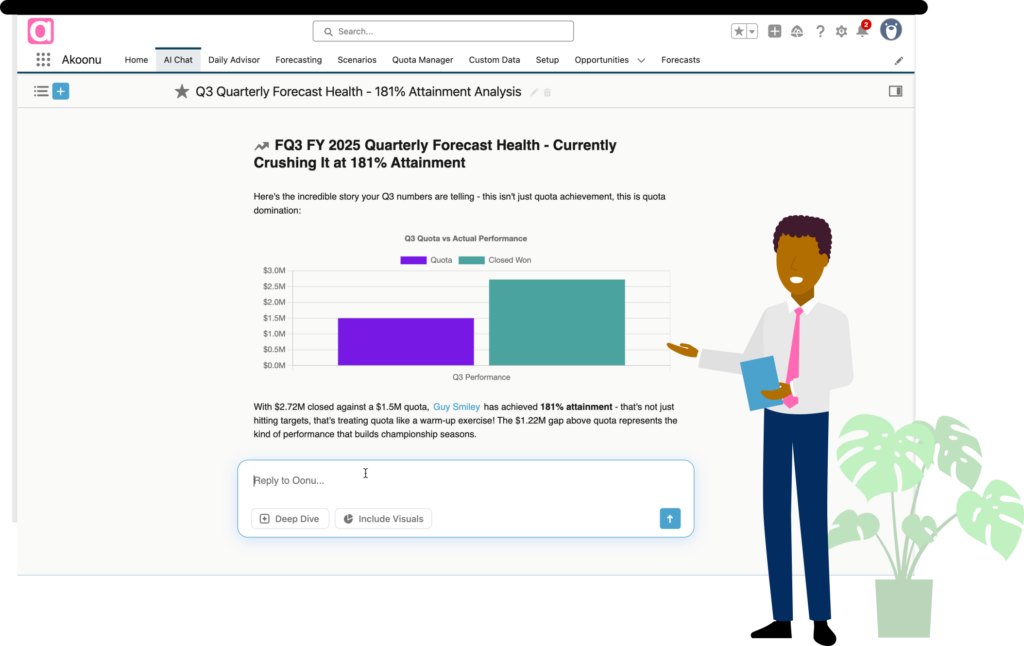Start a new chat with the blue plus icon
This screenshot has height=646, width=1024.
(x=61, y=91)
